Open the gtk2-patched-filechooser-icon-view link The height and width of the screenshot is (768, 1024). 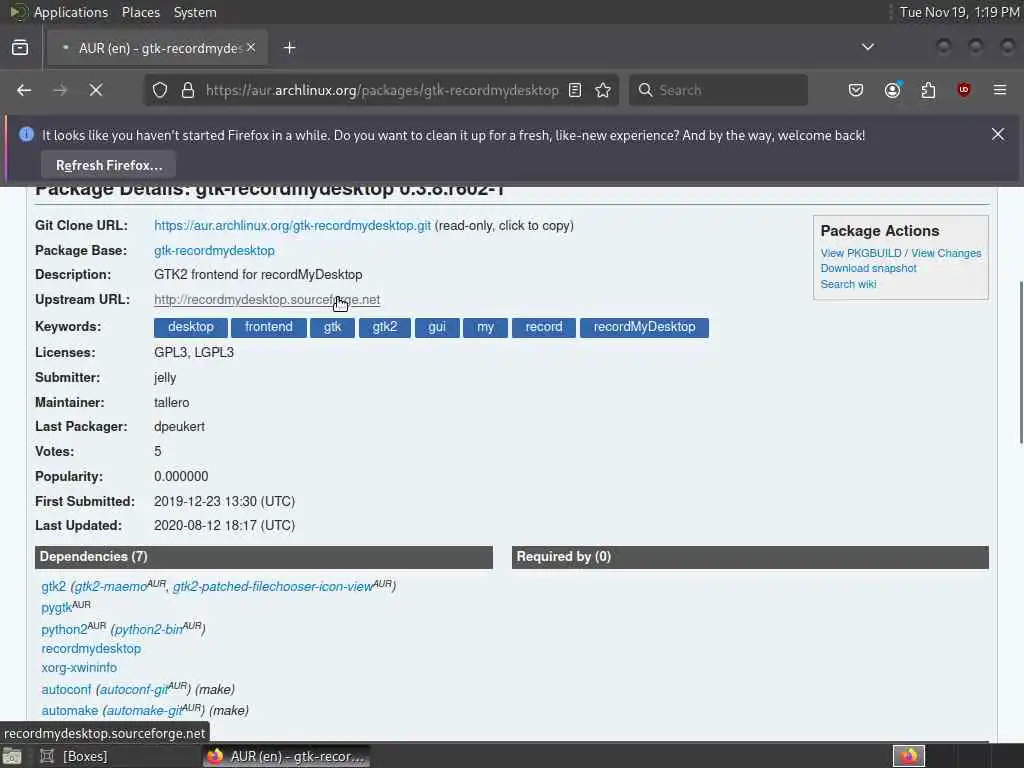coord(272,586)
